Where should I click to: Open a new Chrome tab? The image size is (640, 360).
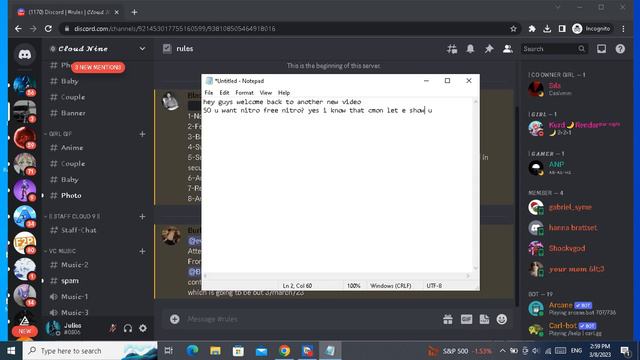(134, 12)
